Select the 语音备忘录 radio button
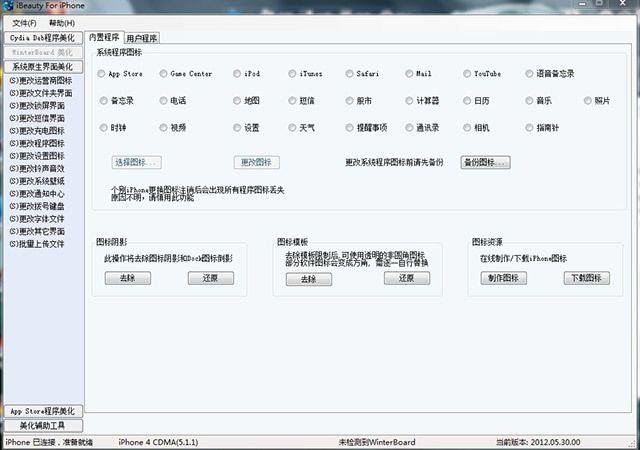This screenshot has height=450, width=640. tap(529, 74)
